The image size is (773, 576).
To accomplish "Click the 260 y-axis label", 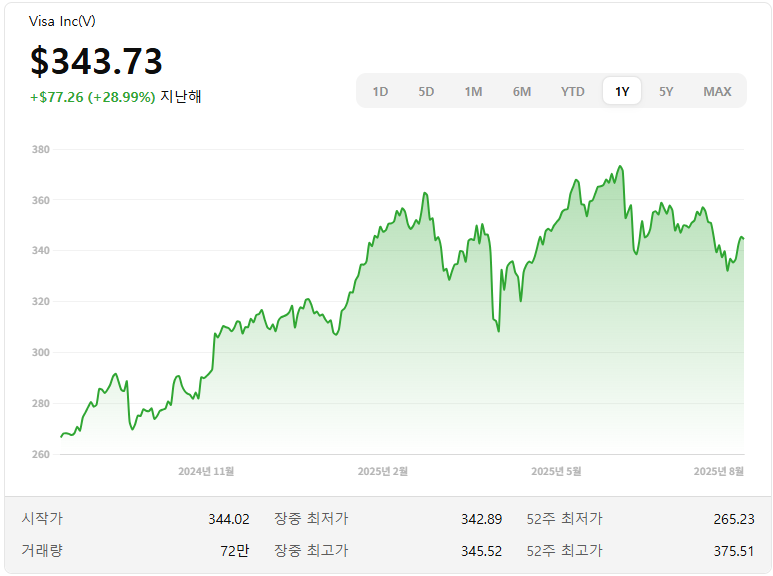I will point(41,454).
